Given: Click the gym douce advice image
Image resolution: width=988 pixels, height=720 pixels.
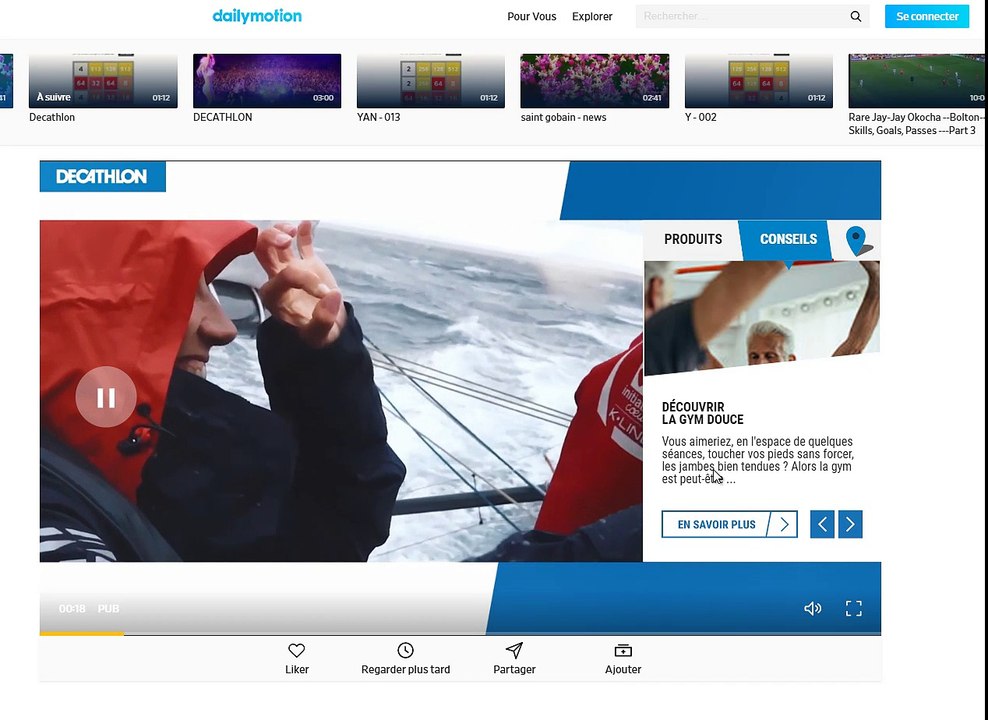Looking at the screenshot, I should 762,317.
